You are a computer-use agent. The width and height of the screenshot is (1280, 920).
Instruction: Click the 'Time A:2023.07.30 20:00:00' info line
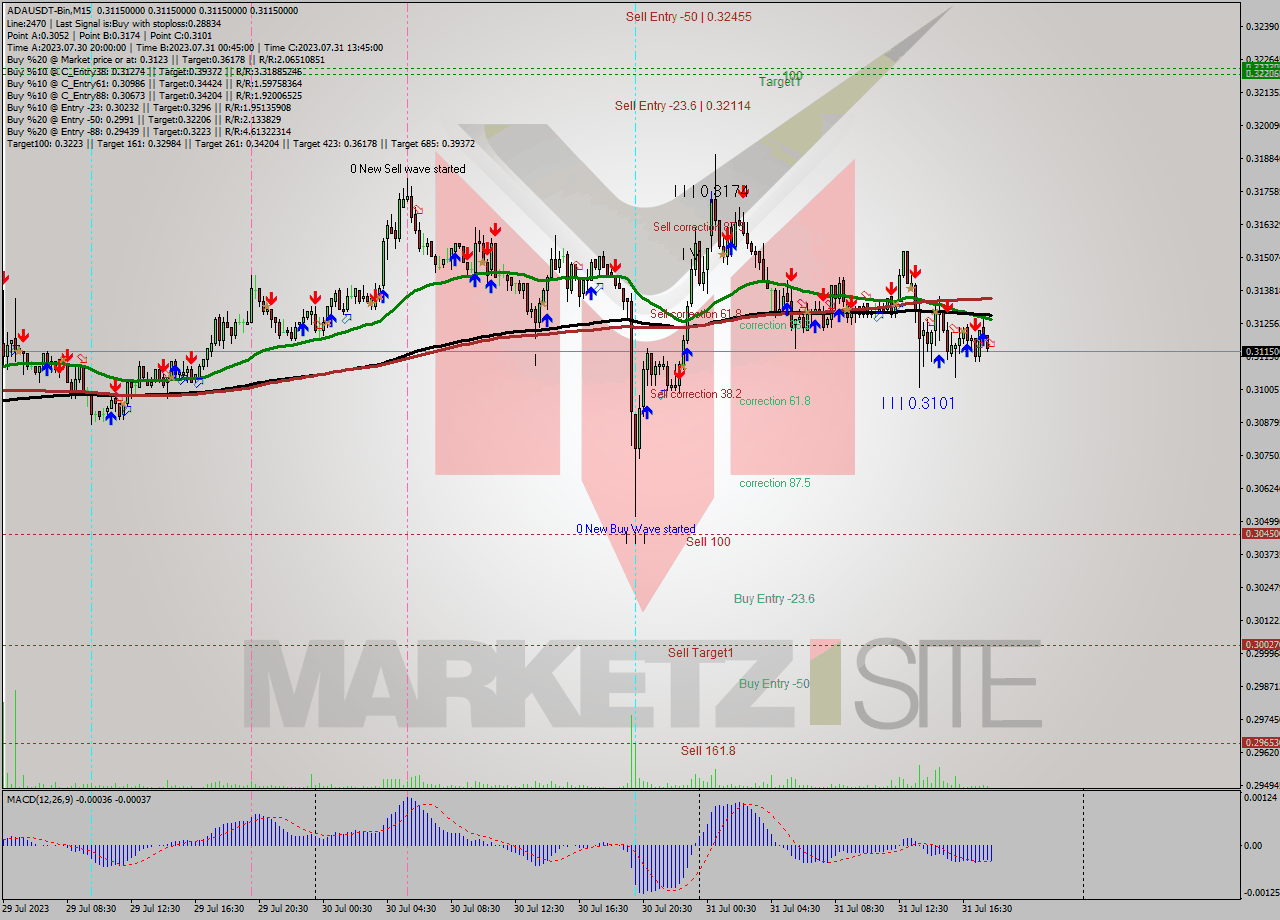tap(194, 47)
